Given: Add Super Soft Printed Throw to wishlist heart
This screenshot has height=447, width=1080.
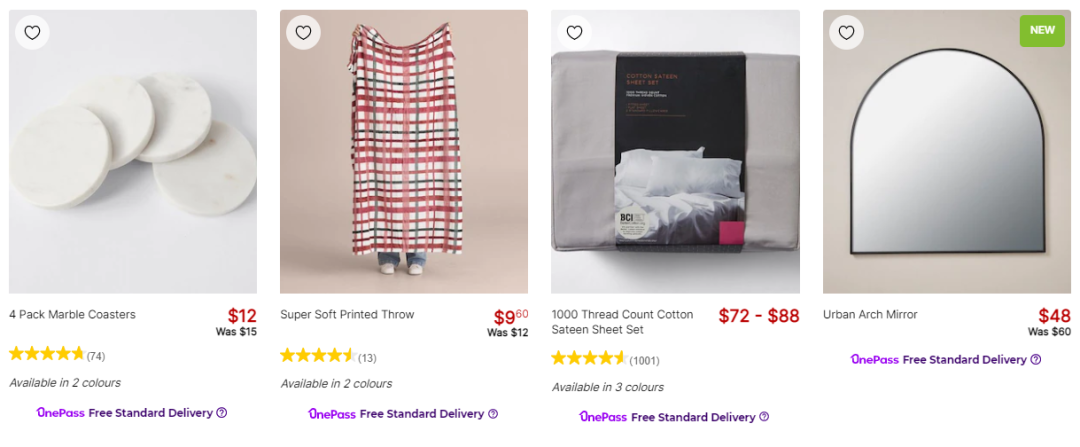Looking at the screenshot, I should (x=304, y=32).
